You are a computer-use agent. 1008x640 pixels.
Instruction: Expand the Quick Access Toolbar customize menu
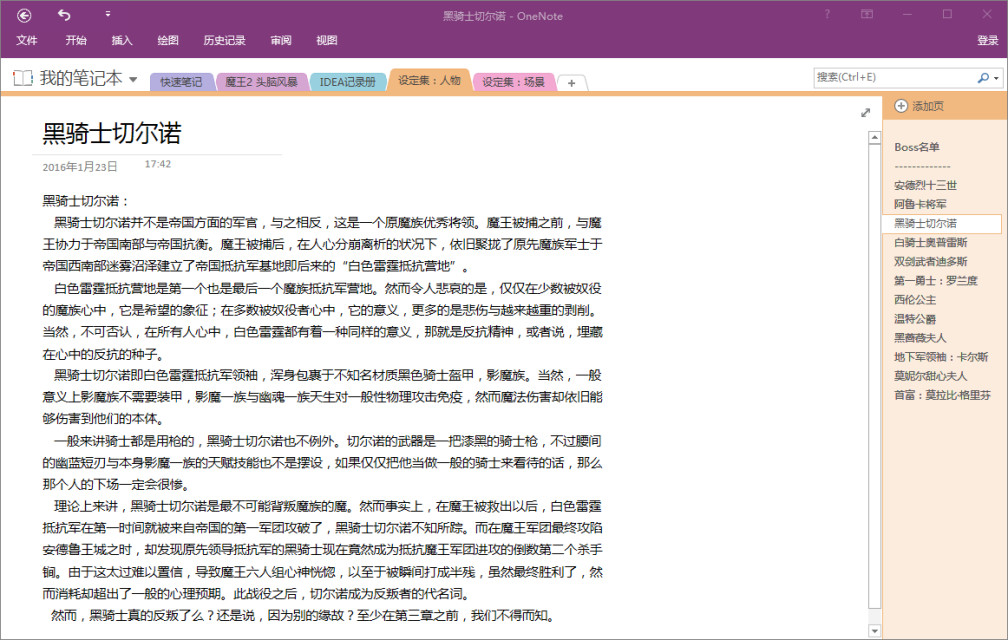coord(108,15)
